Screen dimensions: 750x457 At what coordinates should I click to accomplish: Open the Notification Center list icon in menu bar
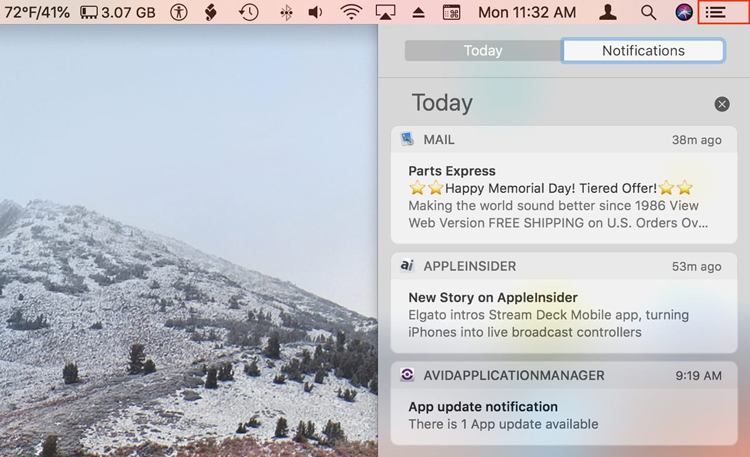tap(716, 12)
